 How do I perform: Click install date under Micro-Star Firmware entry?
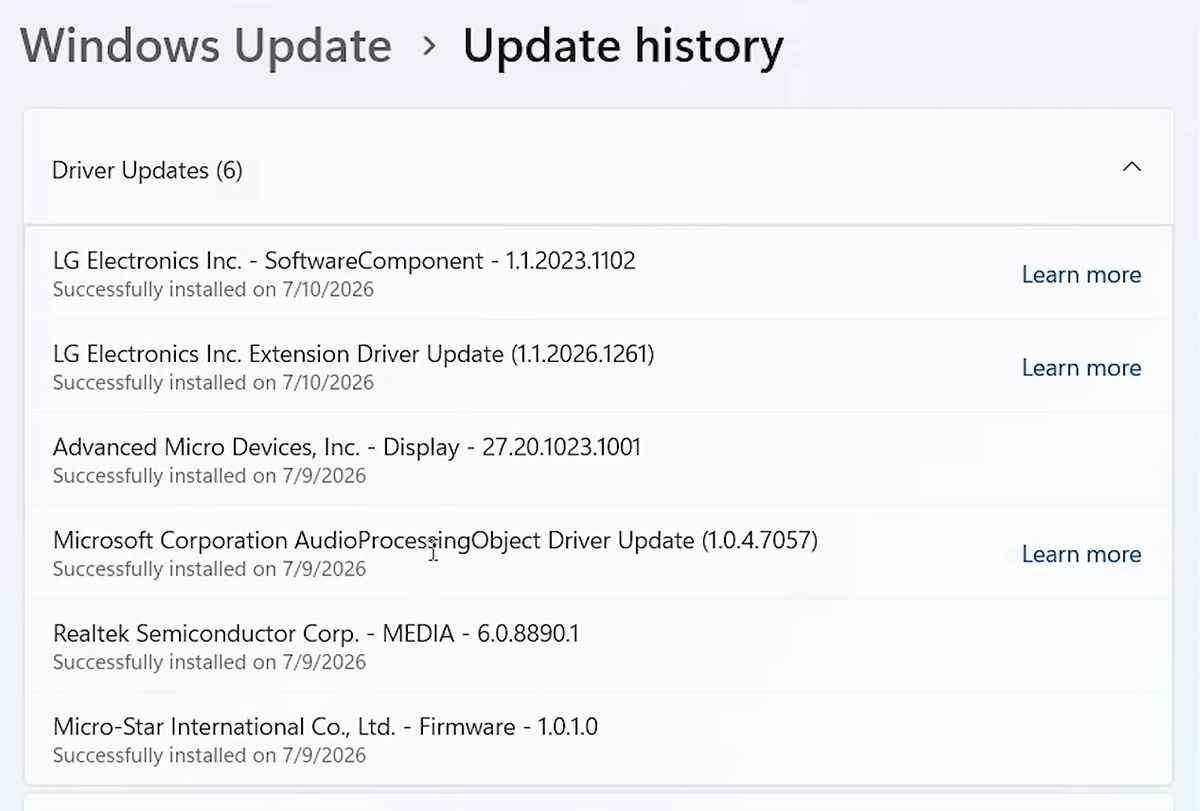tap(209, 755)
